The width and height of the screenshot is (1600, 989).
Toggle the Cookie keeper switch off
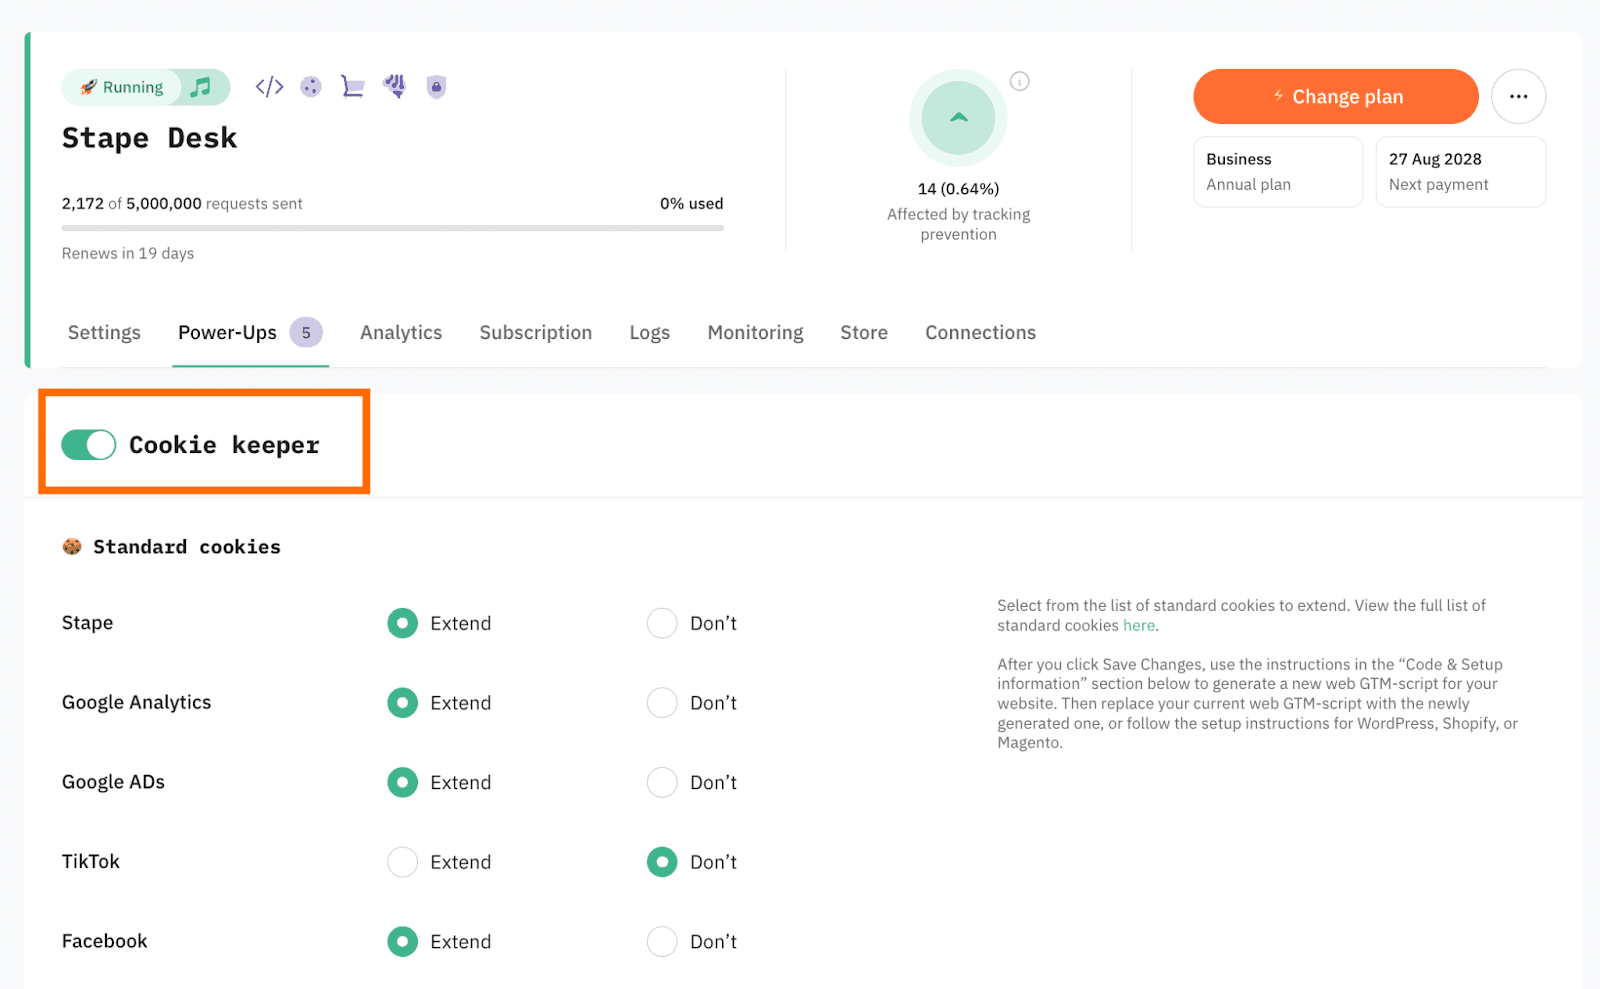tap(89, 445)
